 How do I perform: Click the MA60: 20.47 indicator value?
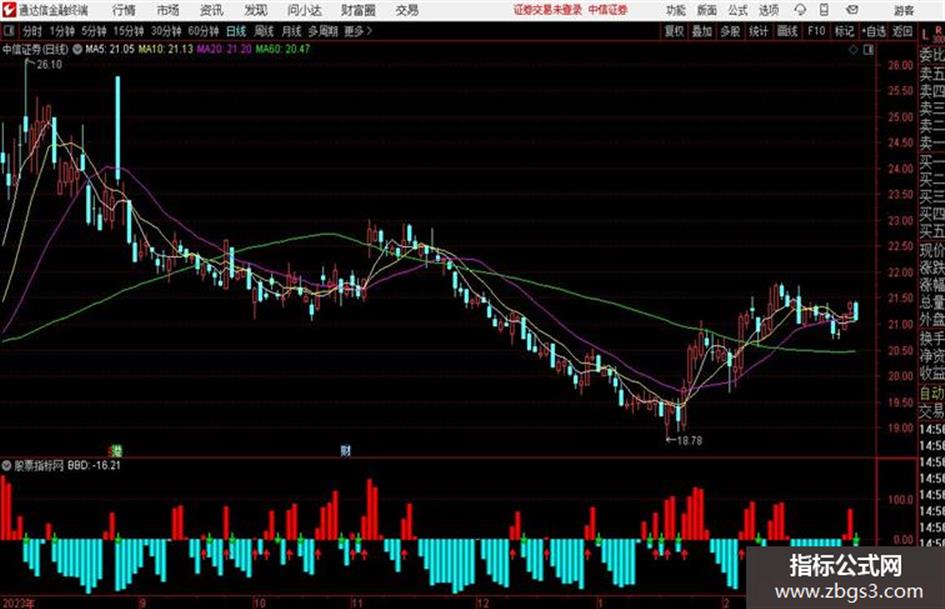[283, 49]
